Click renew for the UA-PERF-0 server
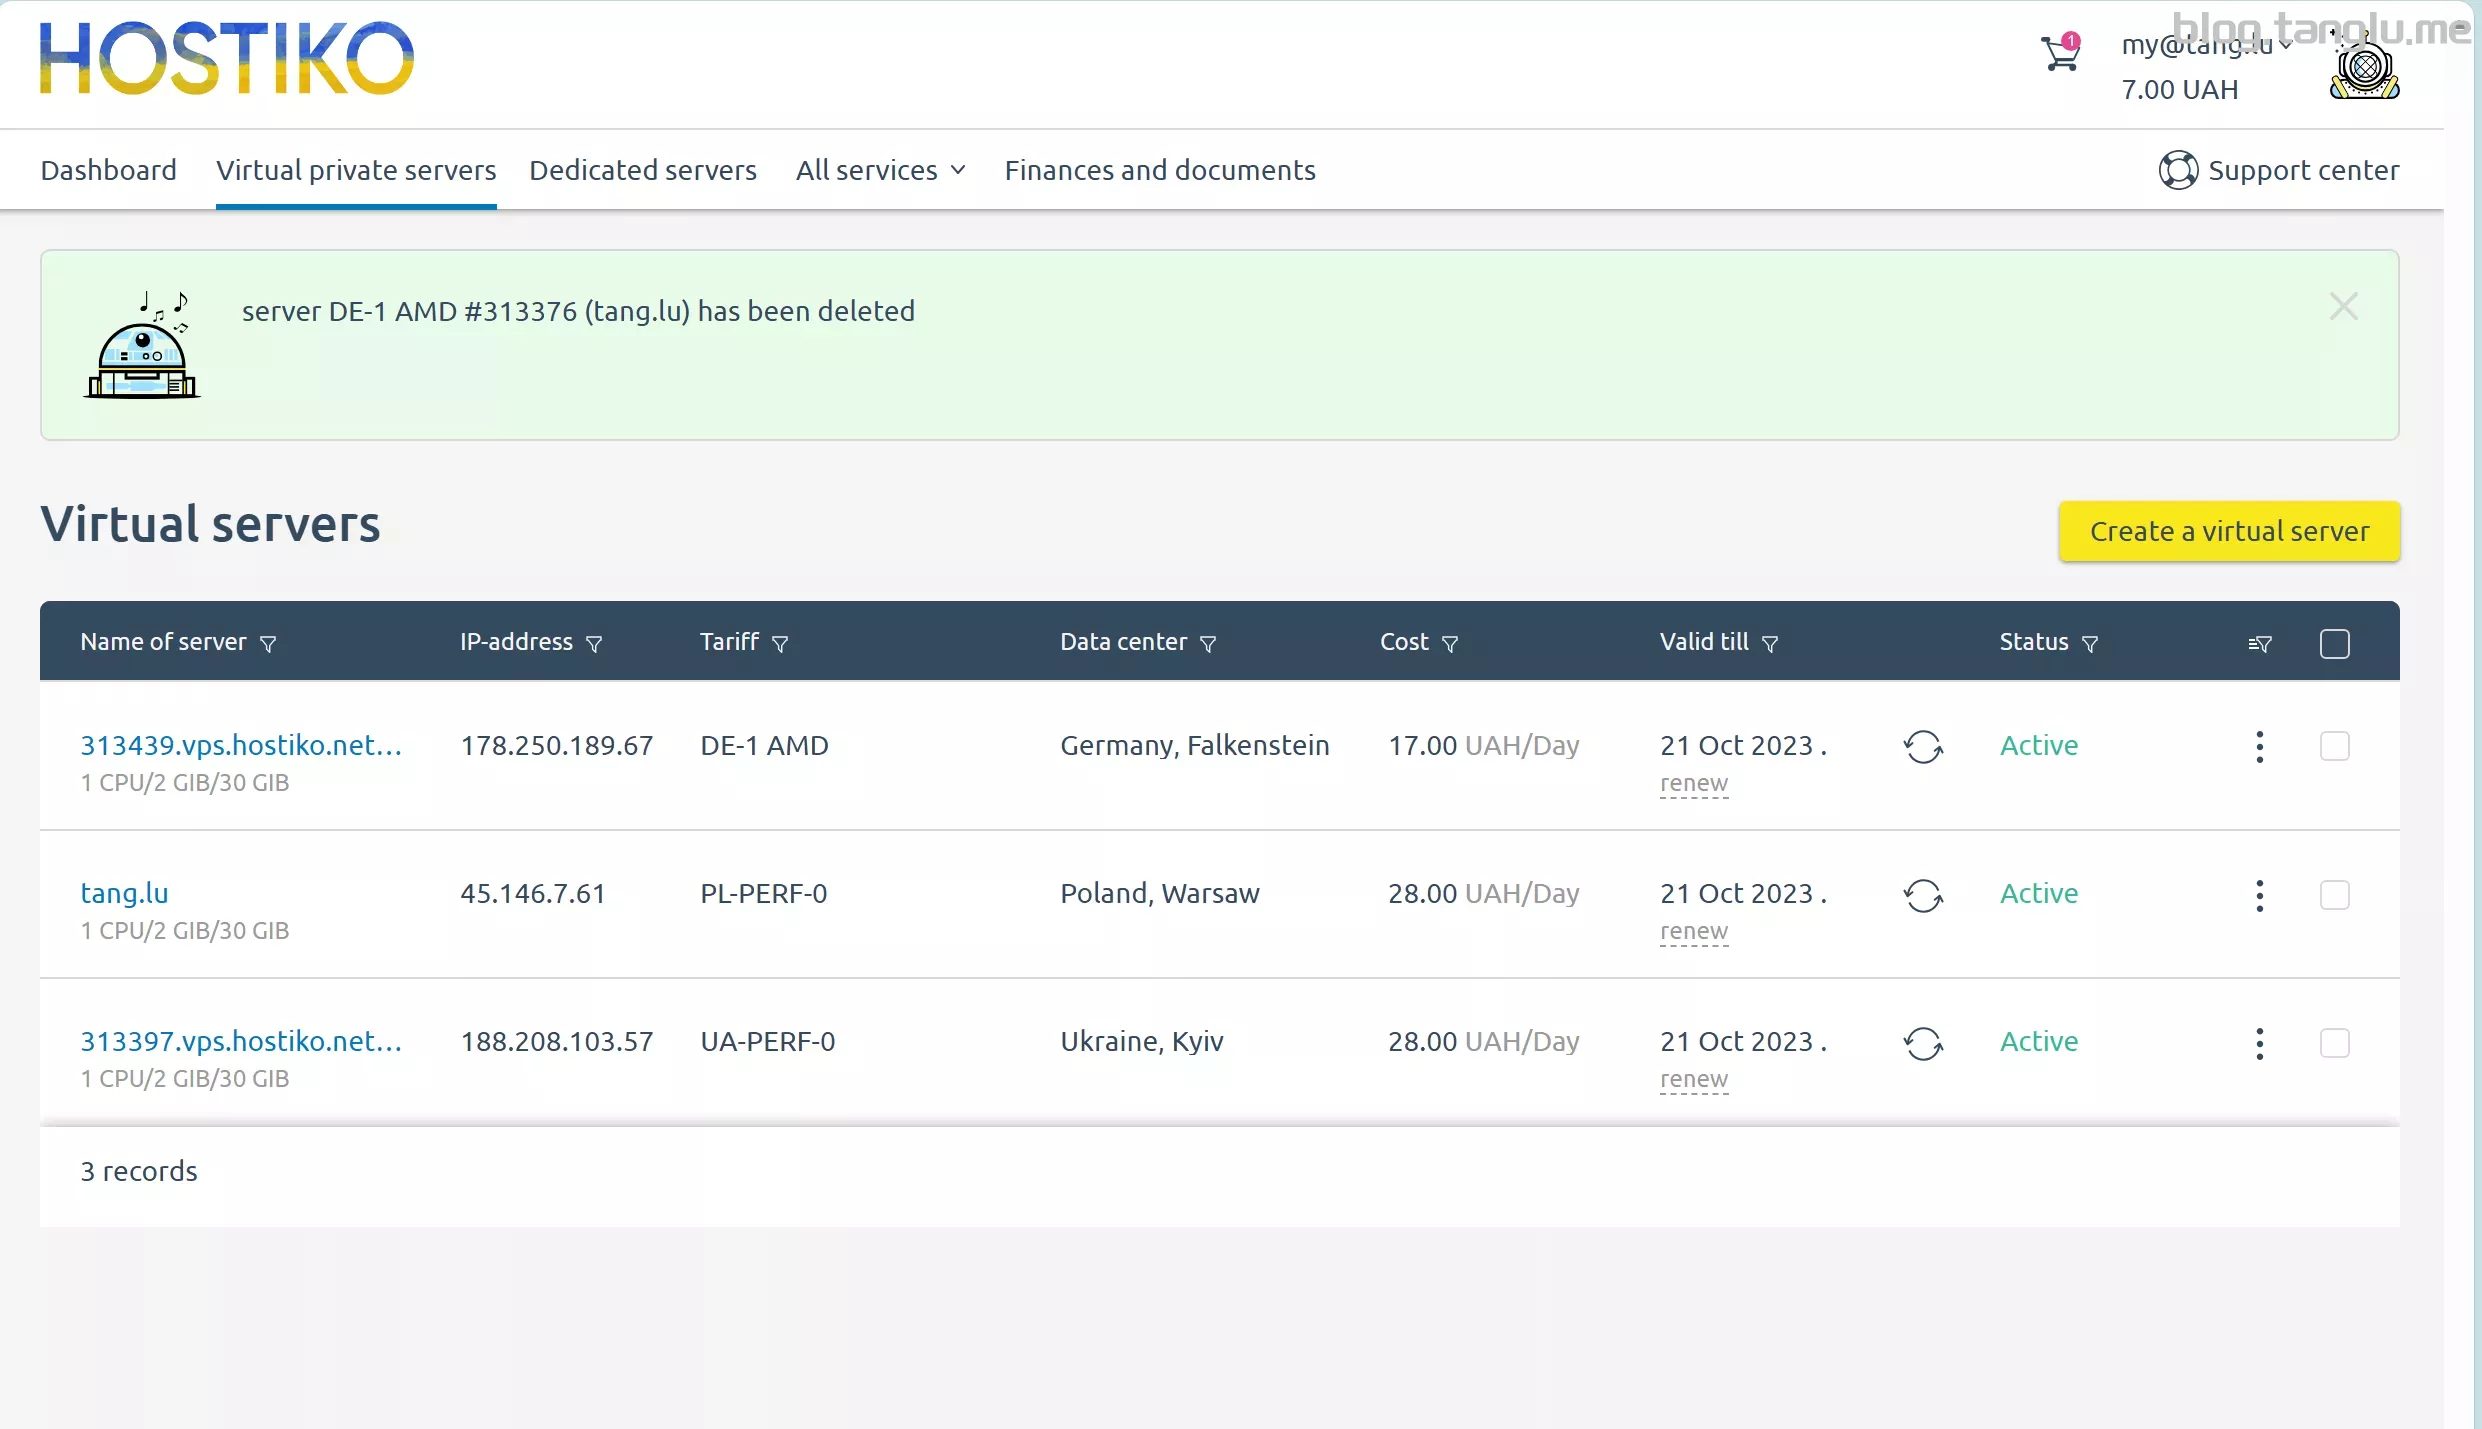 click(1694, 1079)
